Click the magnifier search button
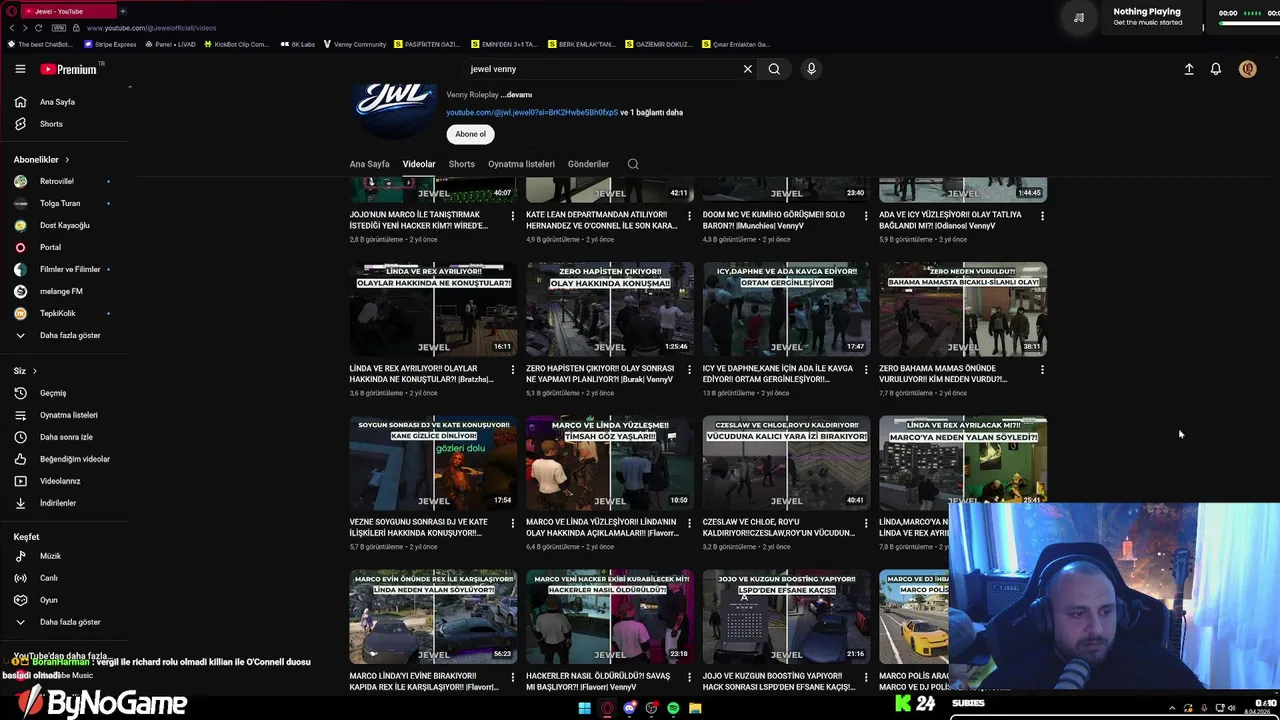Image resolution: width=1280 pixels, height=720 pixels. click(774, 69)
